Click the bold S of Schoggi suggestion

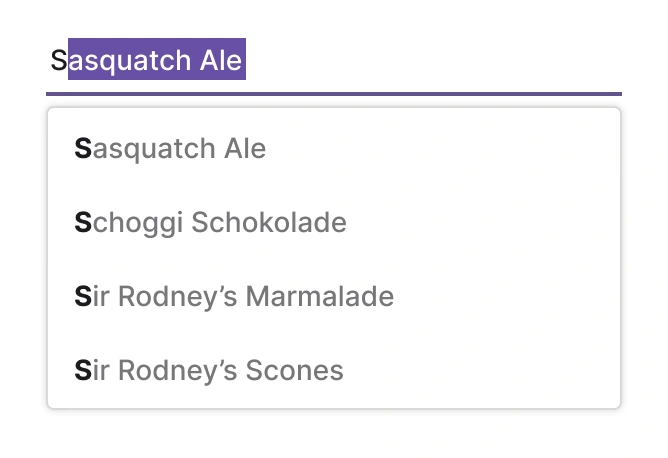(83, 222)
